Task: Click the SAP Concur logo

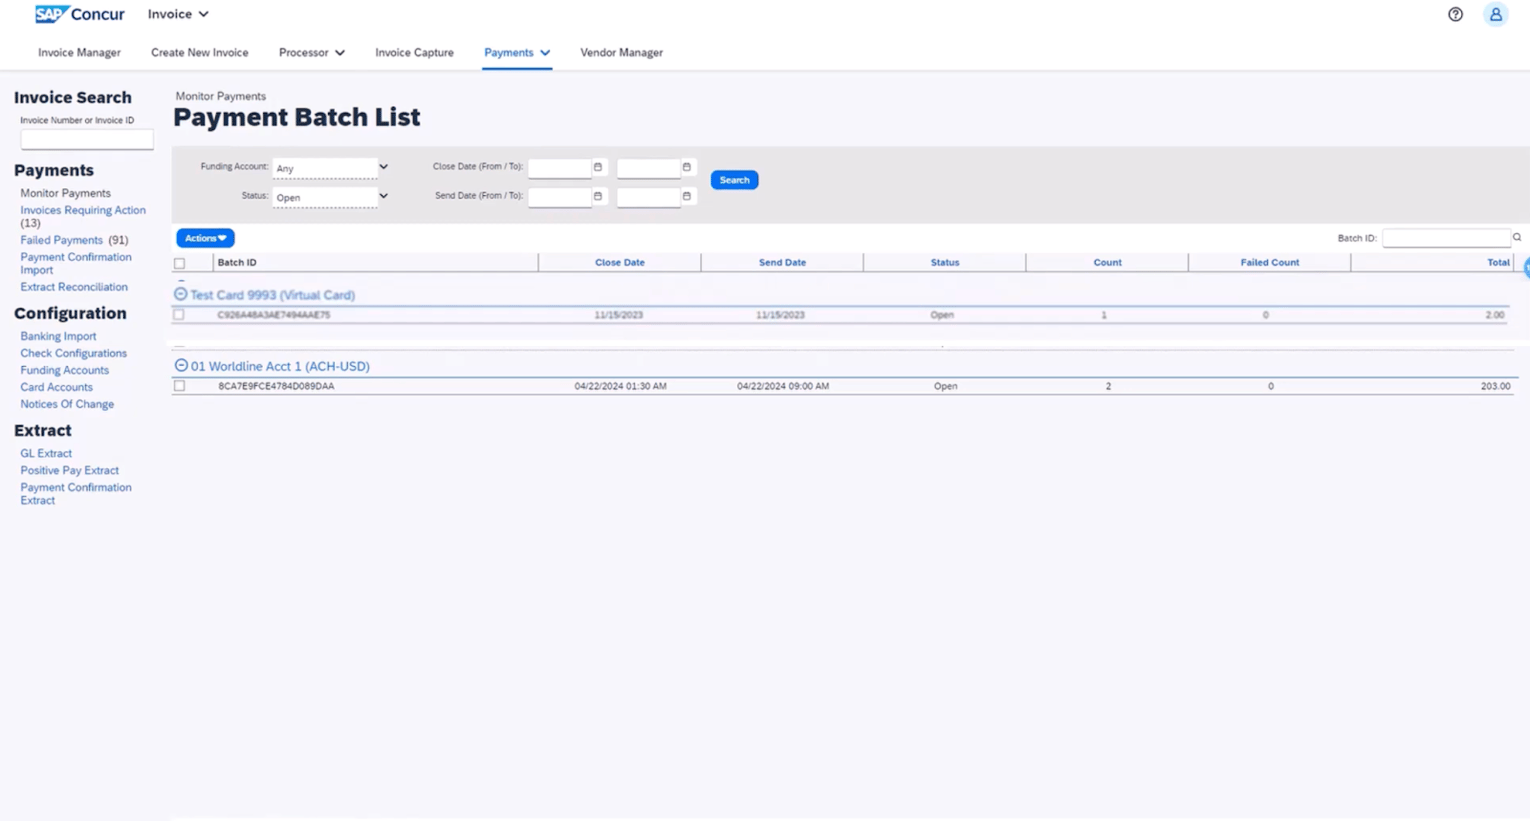Action: pos(80,14)
